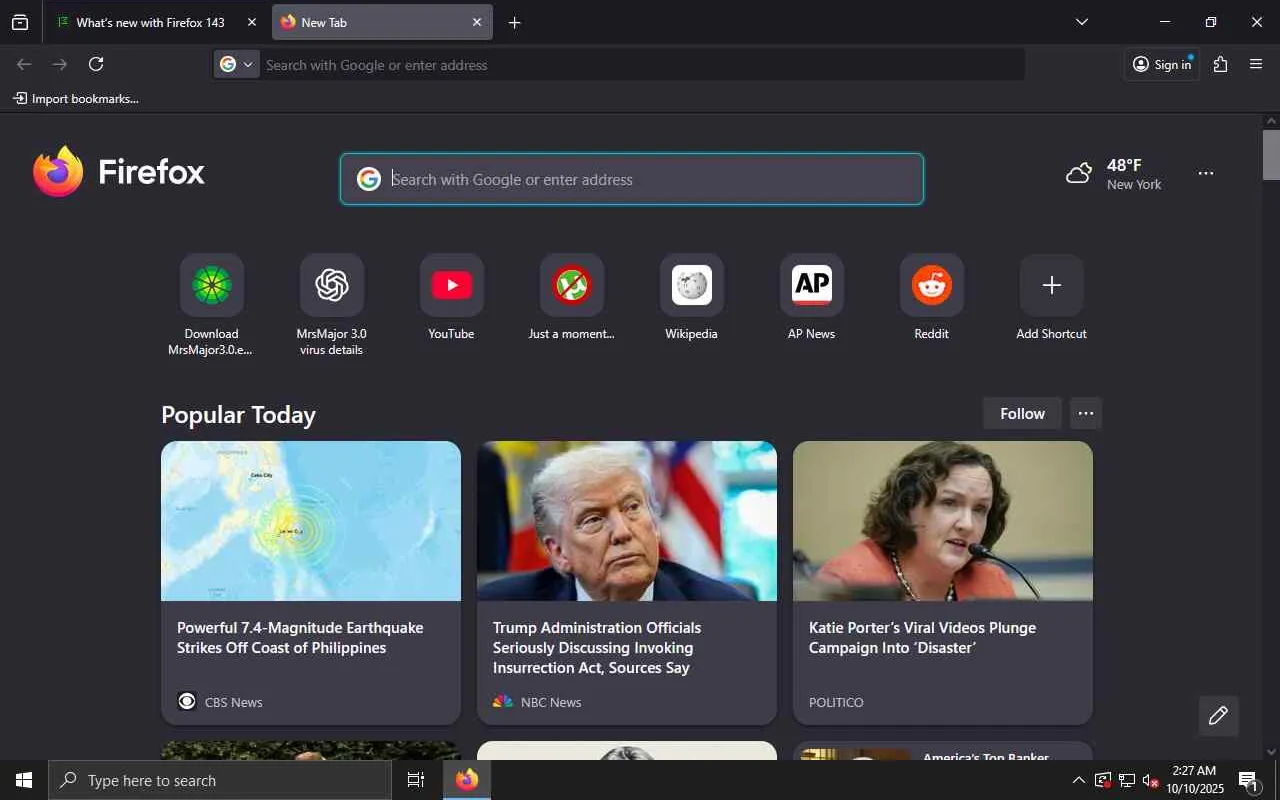This screenshot has height=800, width=1280.
Task: Open the Download MrsMajor3.0 shortcut
Action: click(x=211, y=305)
